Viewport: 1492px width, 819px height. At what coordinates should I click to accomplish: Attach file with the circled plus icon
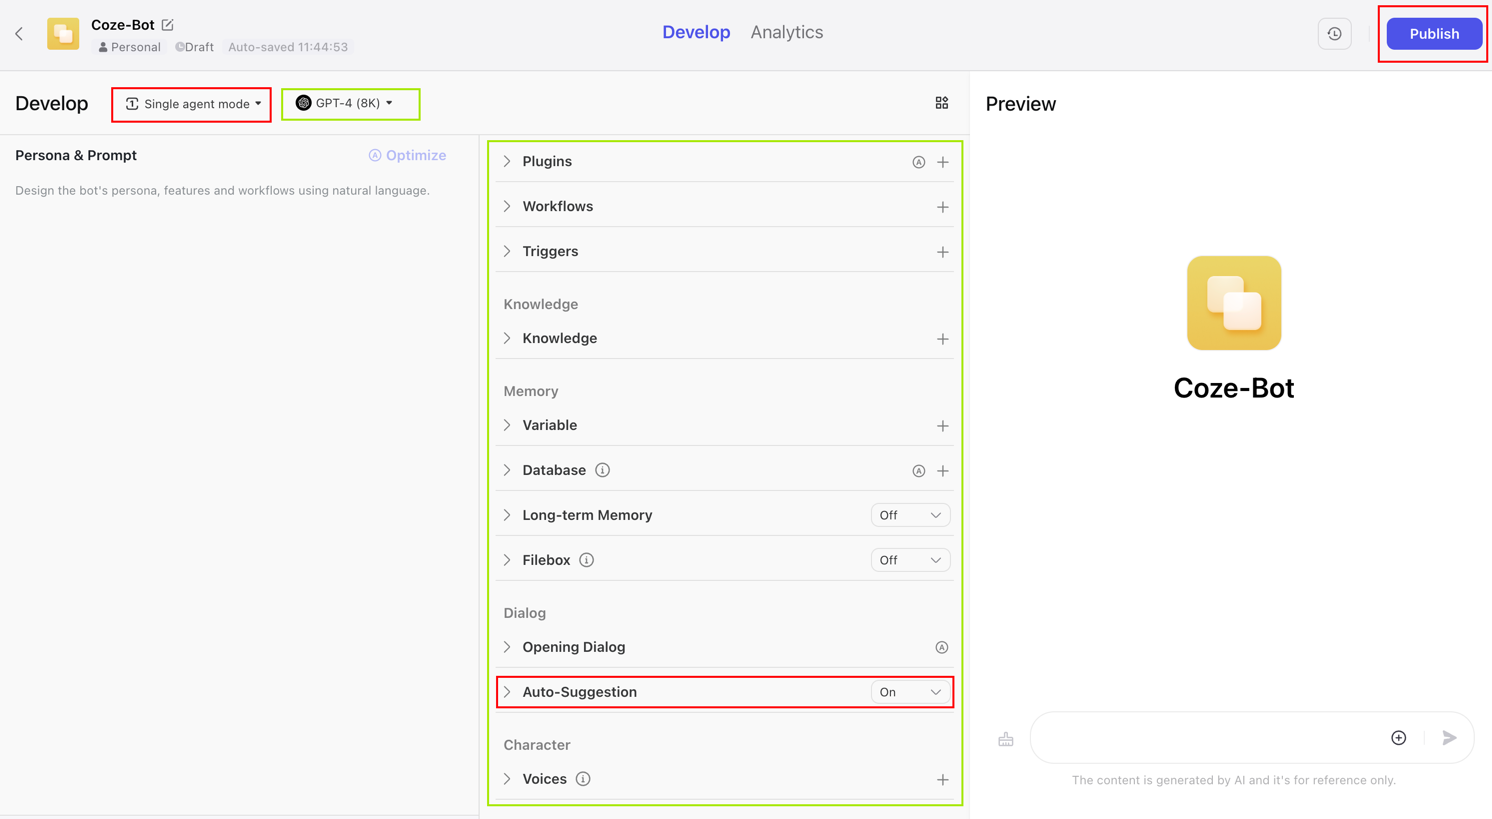[x=1399, y=738]
